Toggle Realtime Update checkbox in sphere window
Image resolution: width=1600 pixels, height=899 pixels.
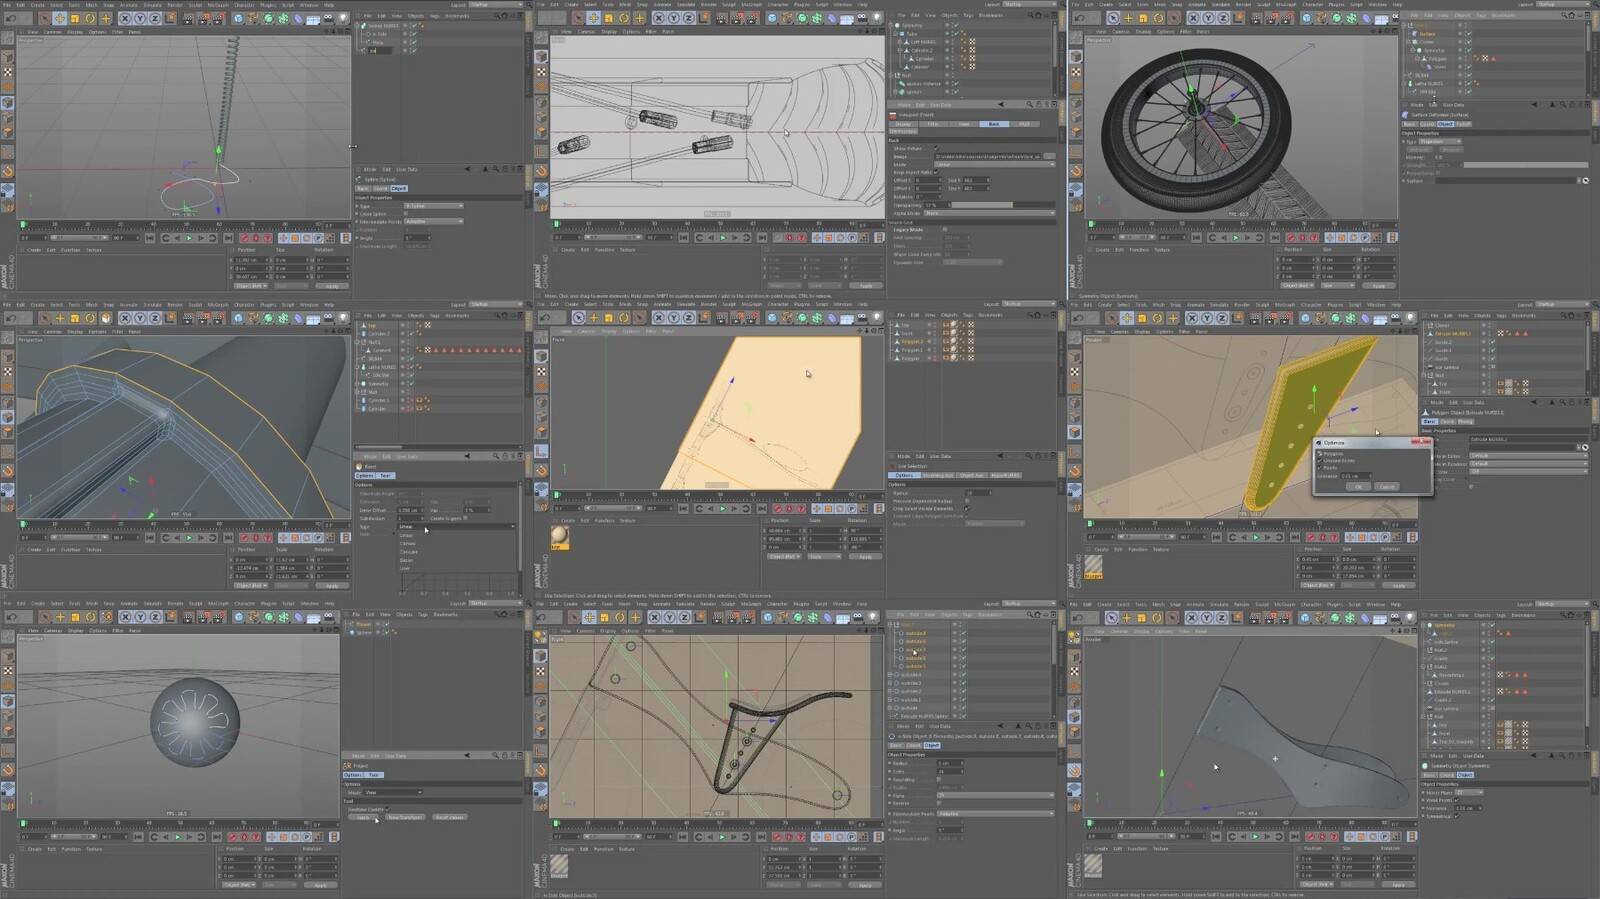(x=388, y=809)
